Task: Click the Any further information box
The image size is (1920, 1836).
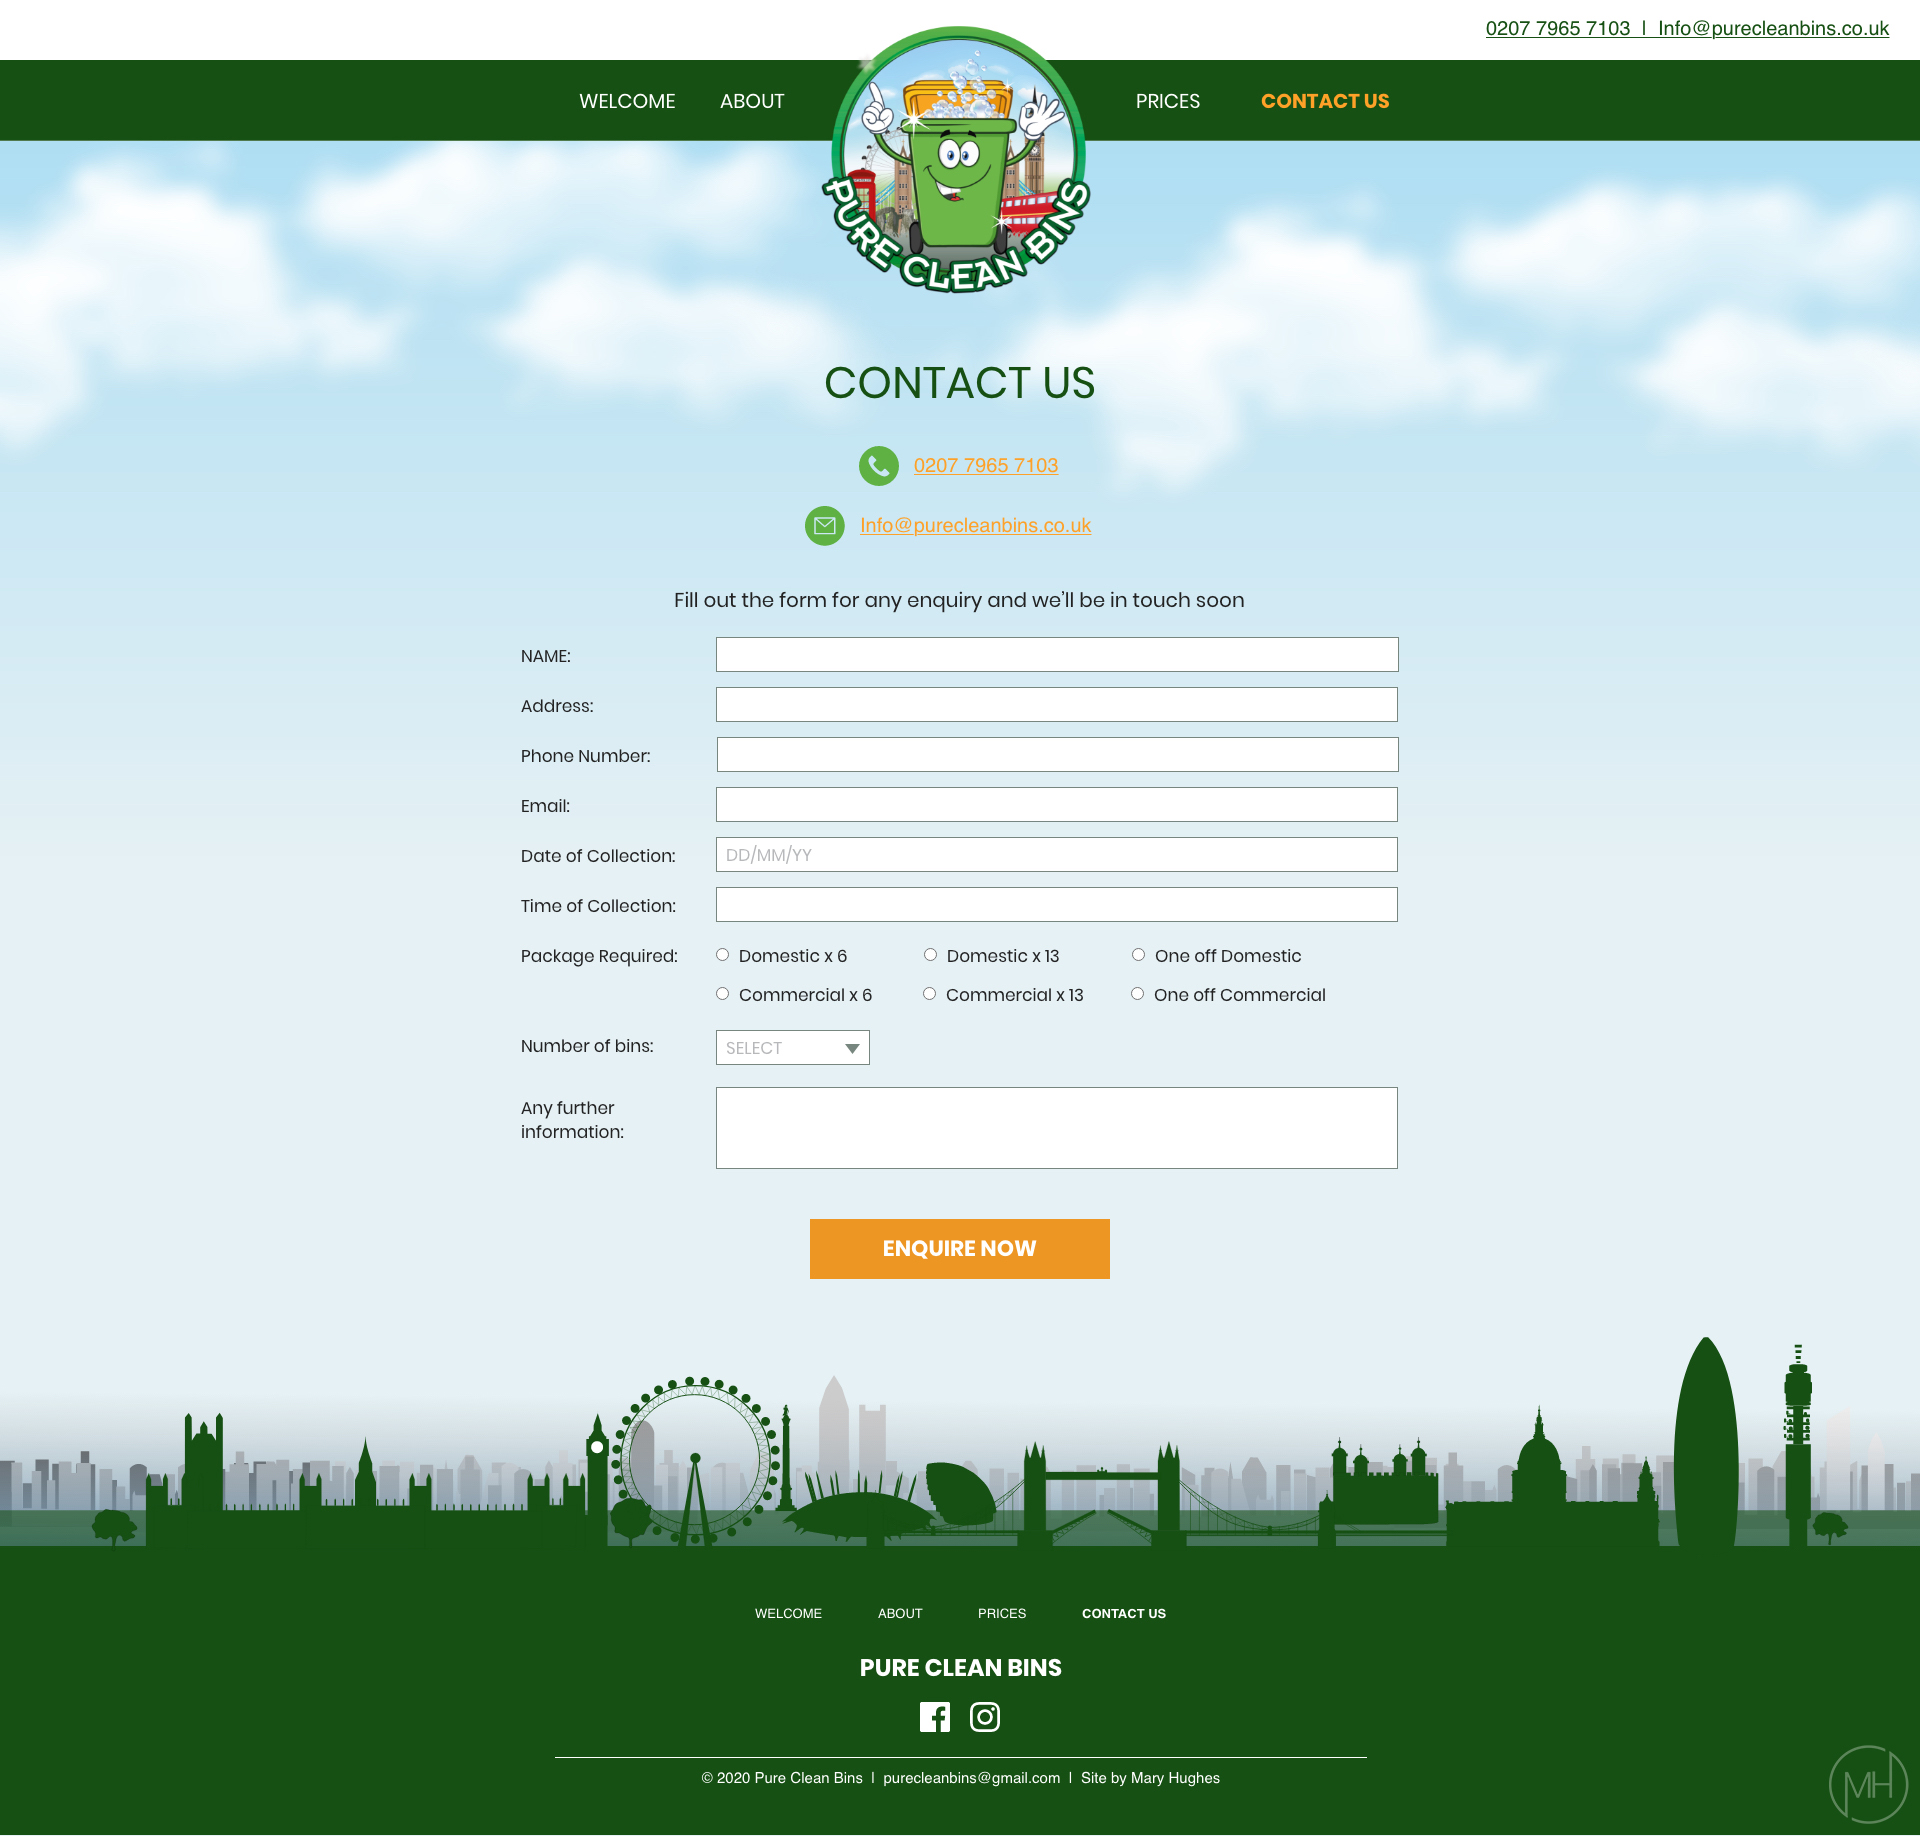Action: 1056,1127
